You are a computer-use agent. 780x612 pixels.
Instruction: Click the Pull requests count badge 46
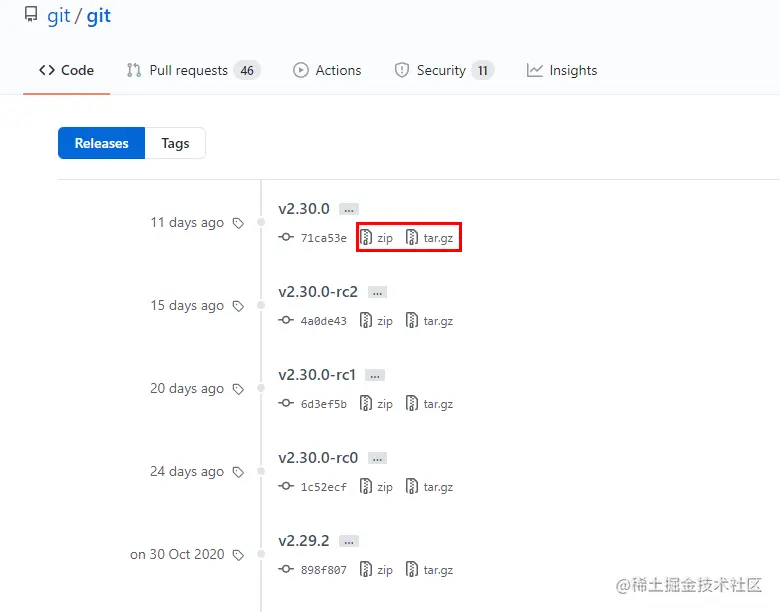[247, 70]
